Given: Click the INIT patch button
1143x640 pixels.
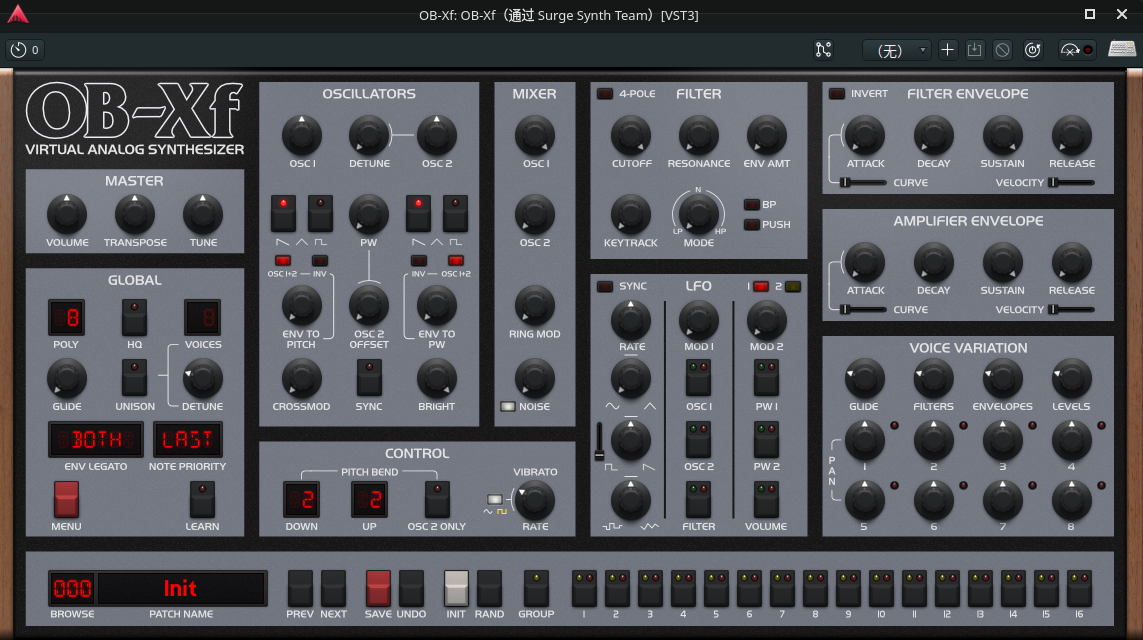Looking at the screenshot, I should click(x=456, y=588).
